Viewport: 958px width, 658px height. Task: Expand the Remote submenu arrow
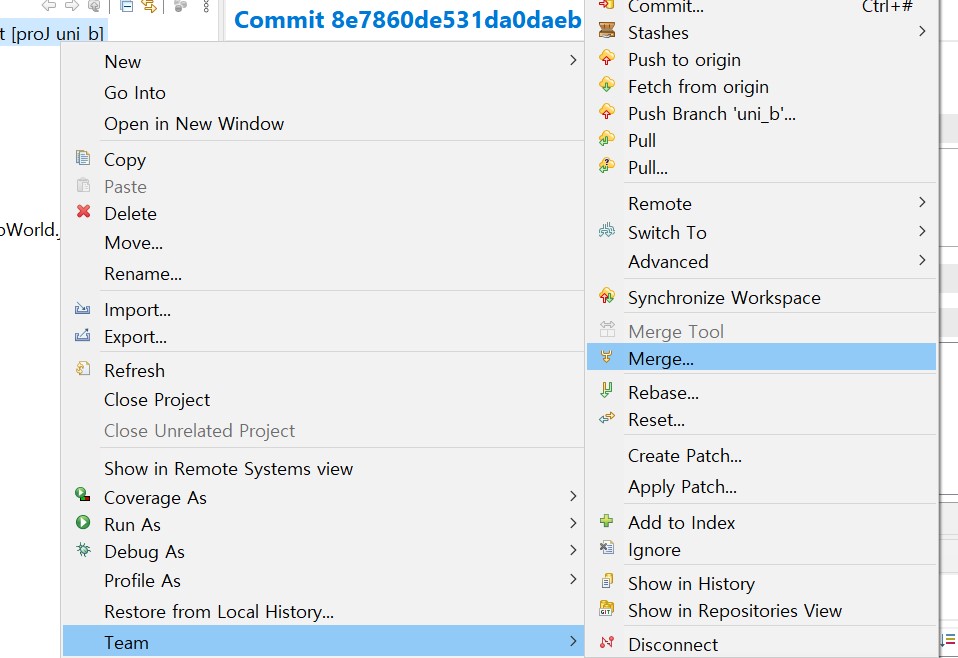click(923, 202)
